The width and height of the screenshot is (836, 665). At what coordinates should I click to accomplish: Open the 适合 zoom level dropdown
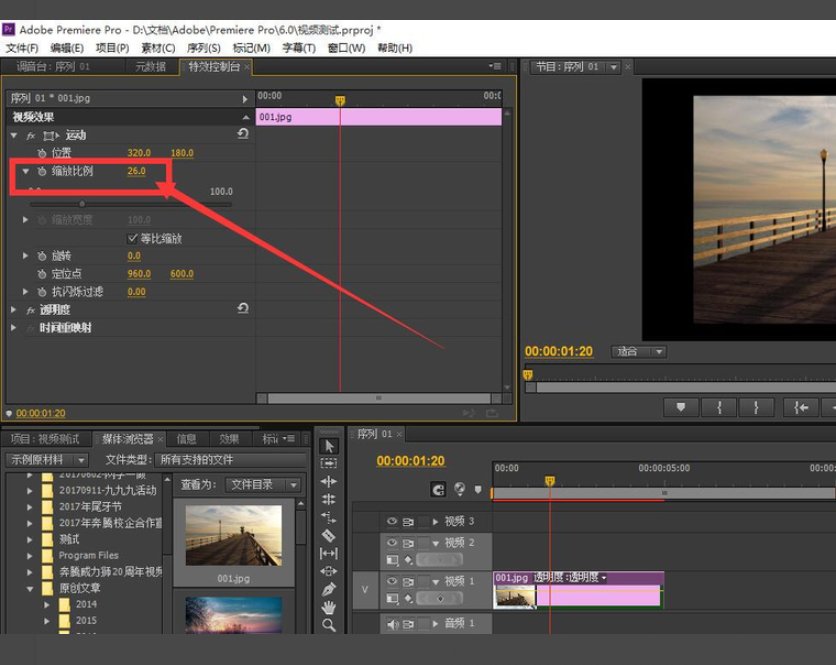pos(640,352)
